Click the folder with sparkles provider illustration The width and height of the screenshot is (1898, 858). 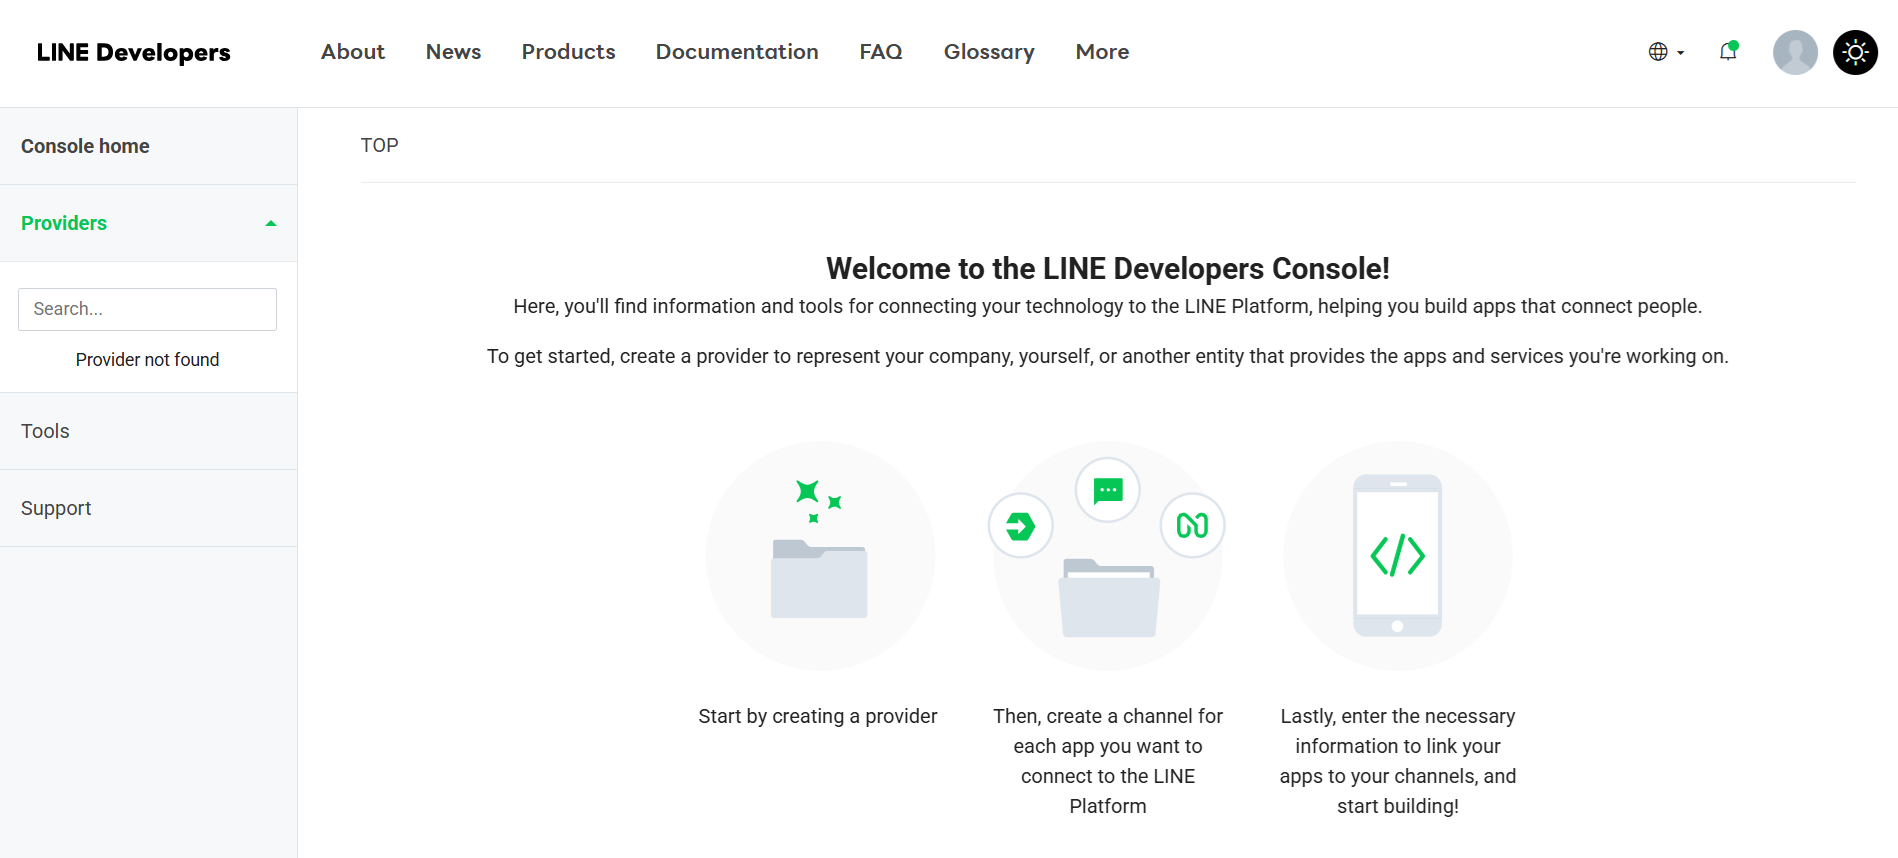point(819,556)
